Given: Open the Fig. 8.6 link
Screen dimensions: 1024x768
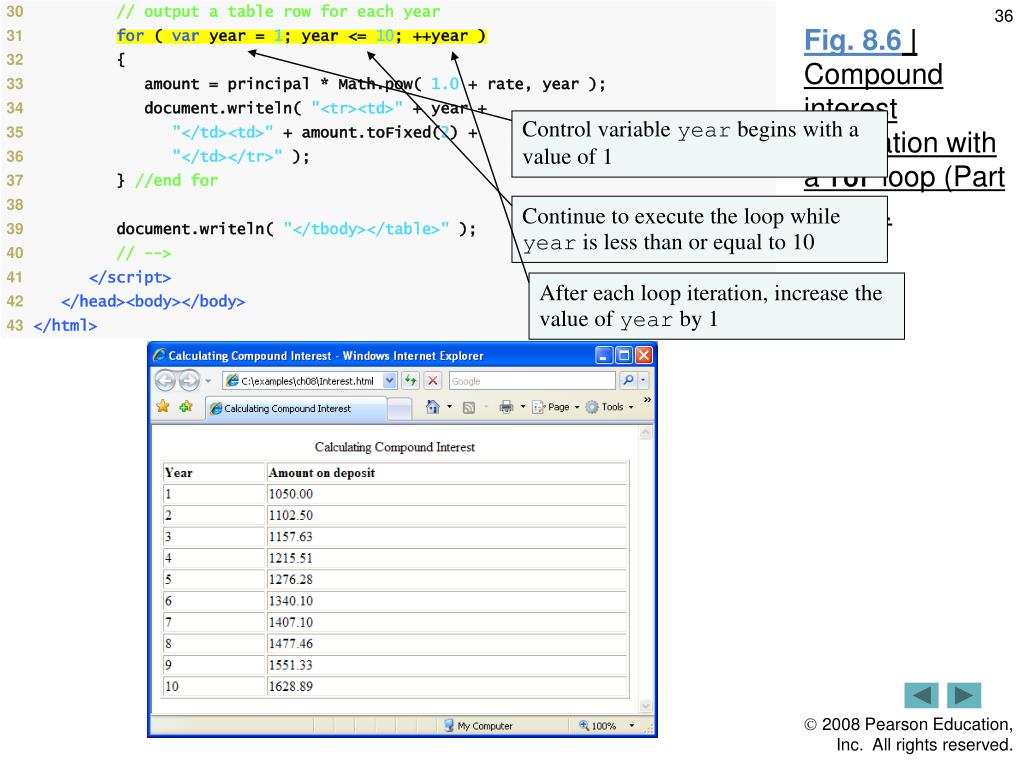Looking at the screenshot, I should pos(852,40).
